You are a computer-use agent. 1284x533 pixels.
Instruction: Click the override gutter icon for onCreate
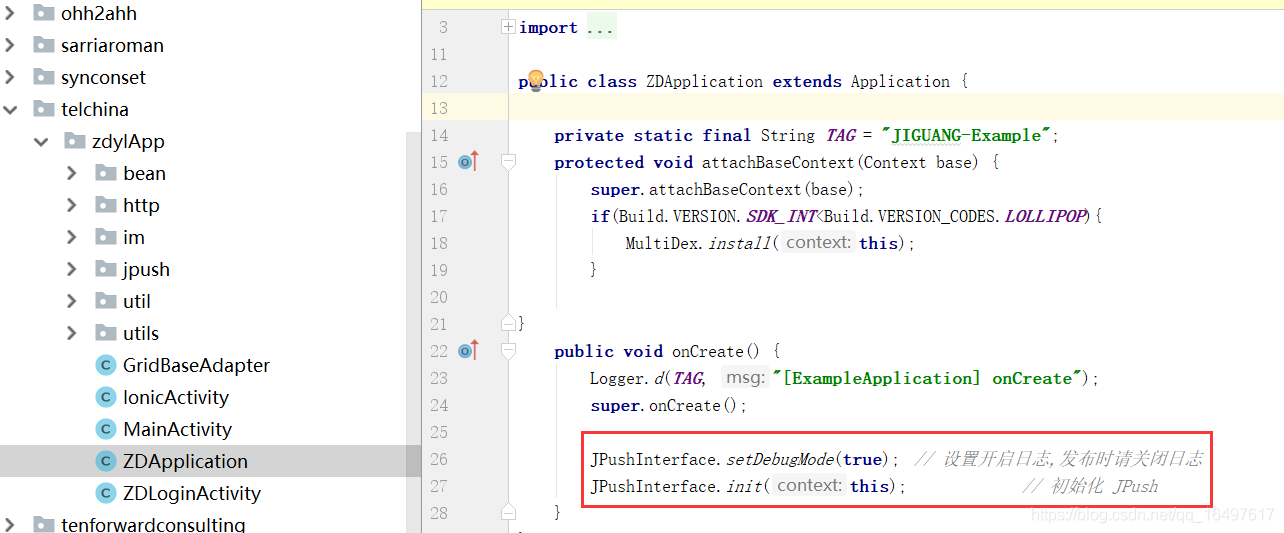469,350
